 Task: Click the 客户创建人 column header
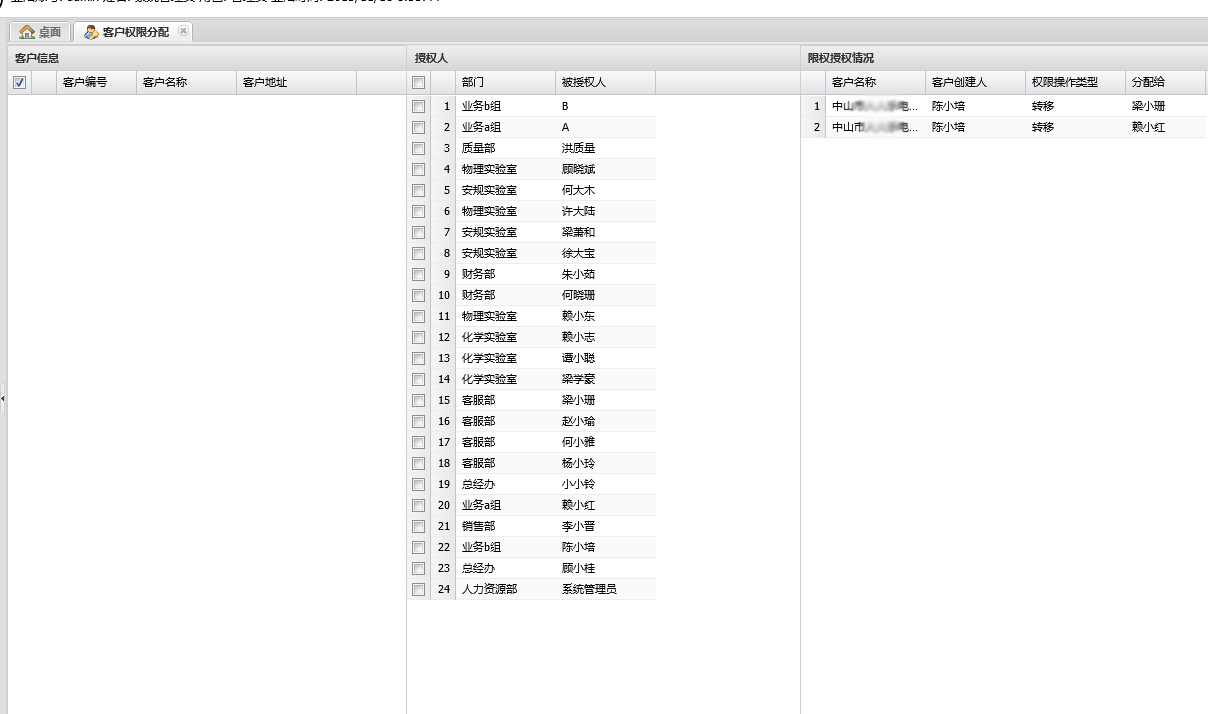(959, 83)
